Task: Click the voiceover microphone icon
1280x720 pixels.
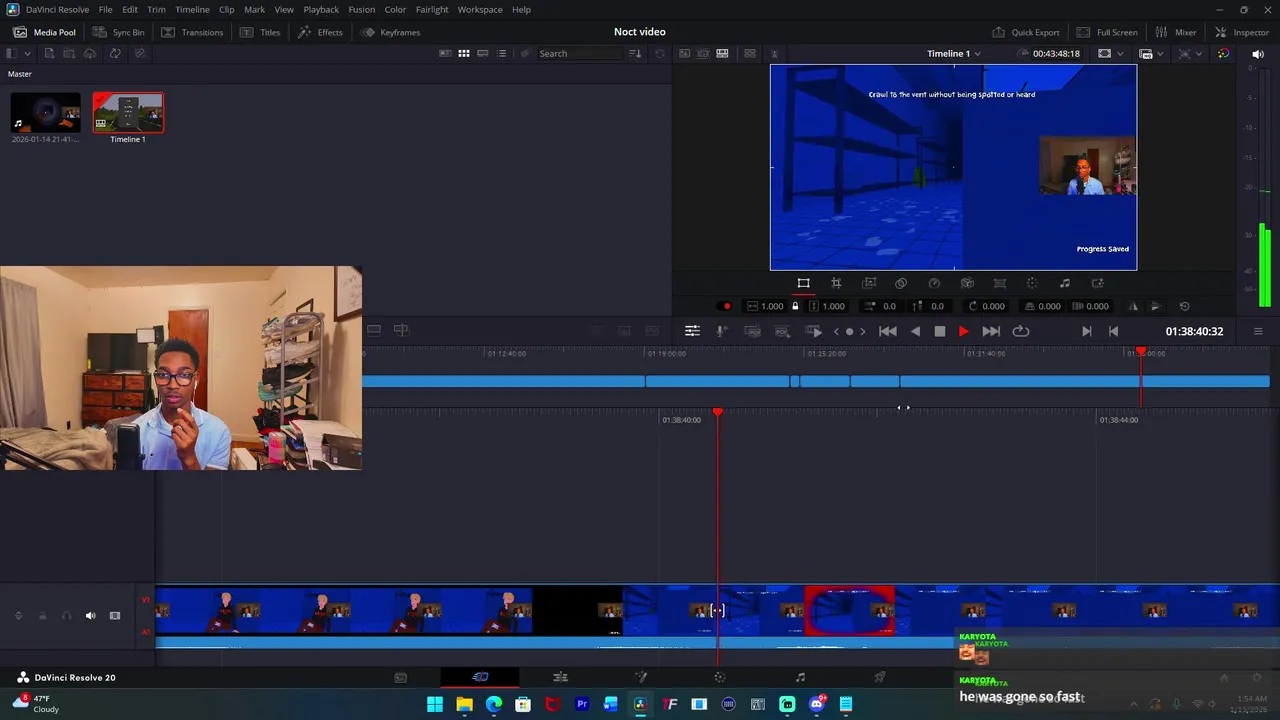Action: 722,331
